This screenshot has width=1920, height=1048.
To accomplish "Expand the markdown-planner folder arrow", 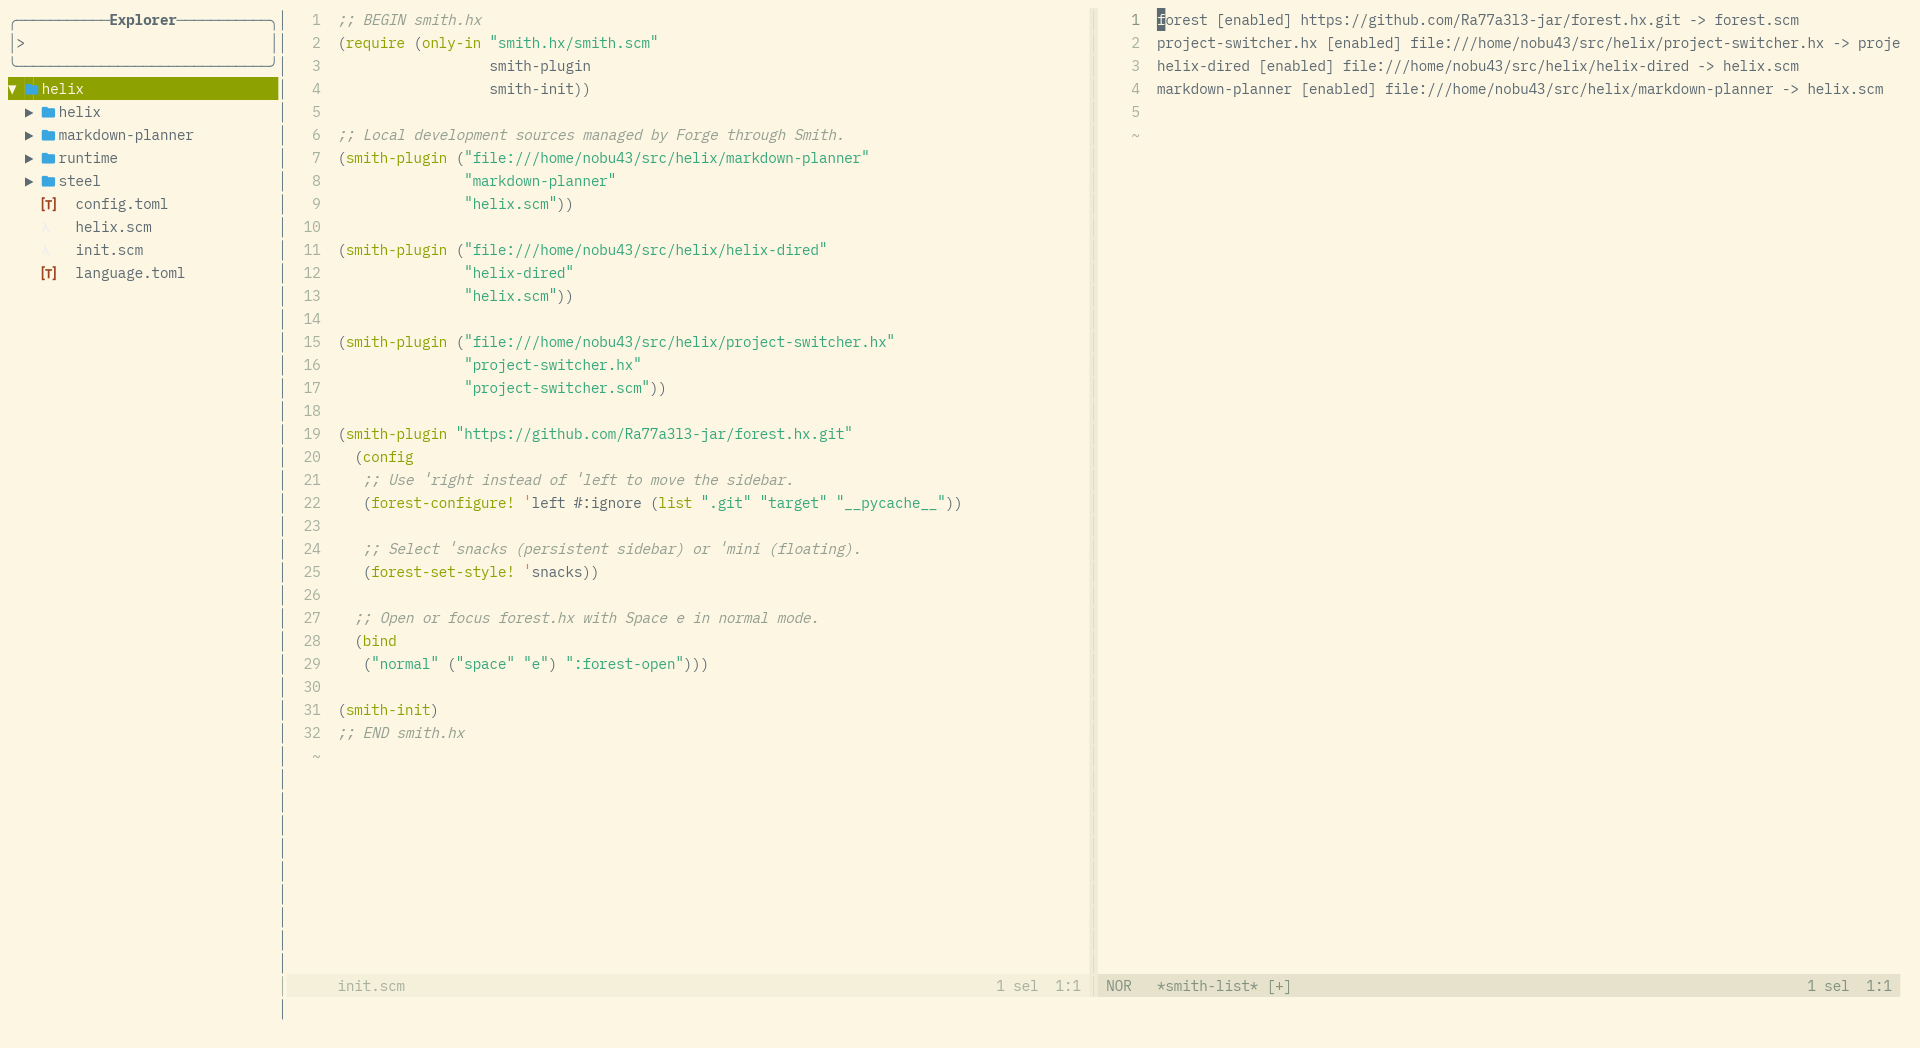I will (x=29, y=135).
